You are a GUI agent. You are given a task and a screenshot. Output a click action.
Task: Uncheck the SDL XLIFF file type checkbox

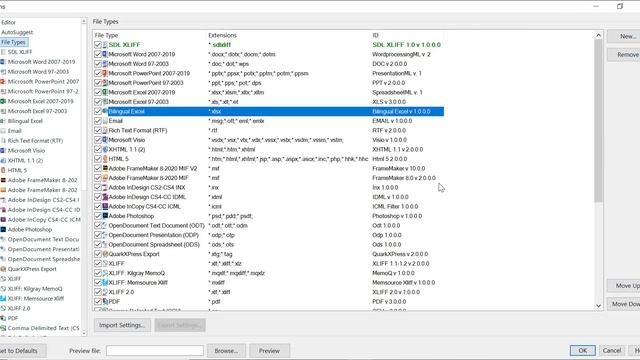click(98, 45)
